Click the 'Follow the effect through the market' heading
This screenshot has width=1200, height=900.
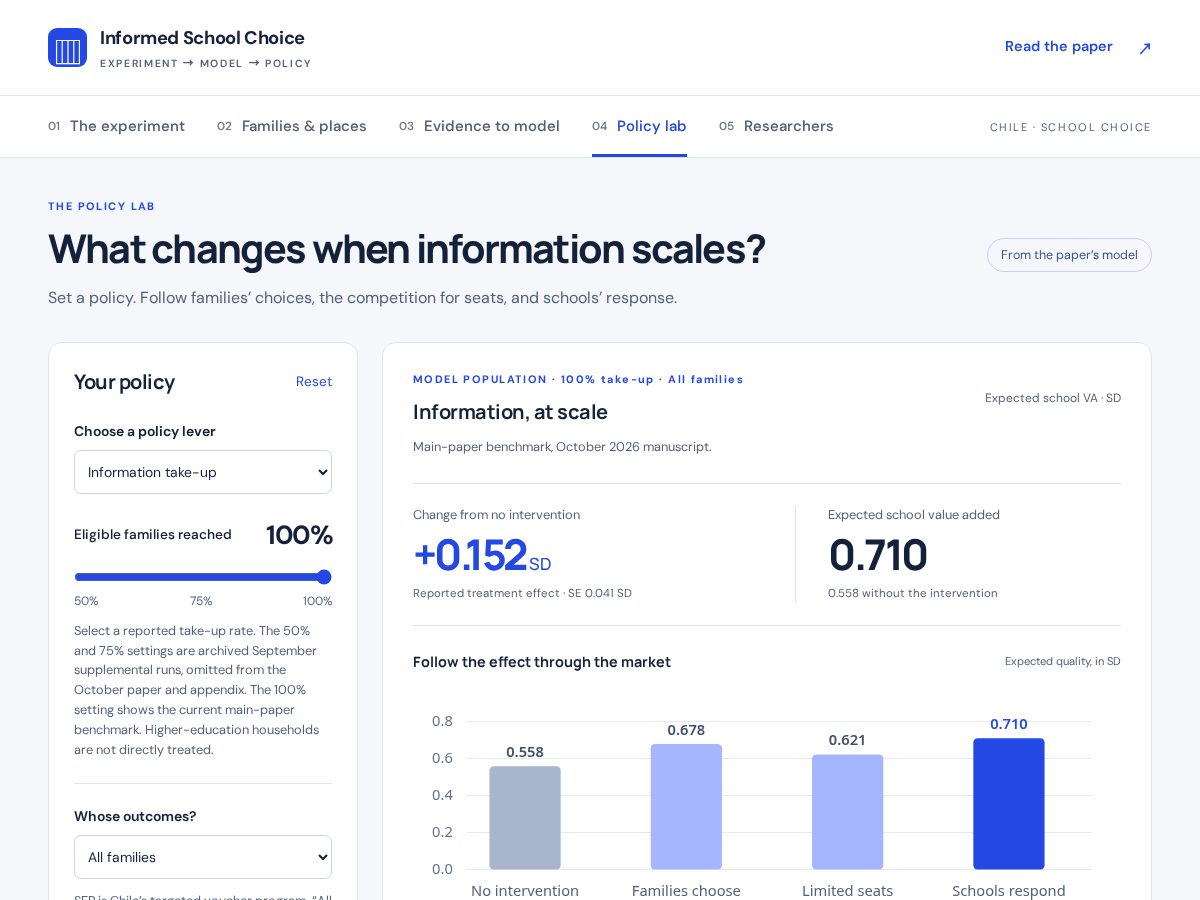[542, 662]
